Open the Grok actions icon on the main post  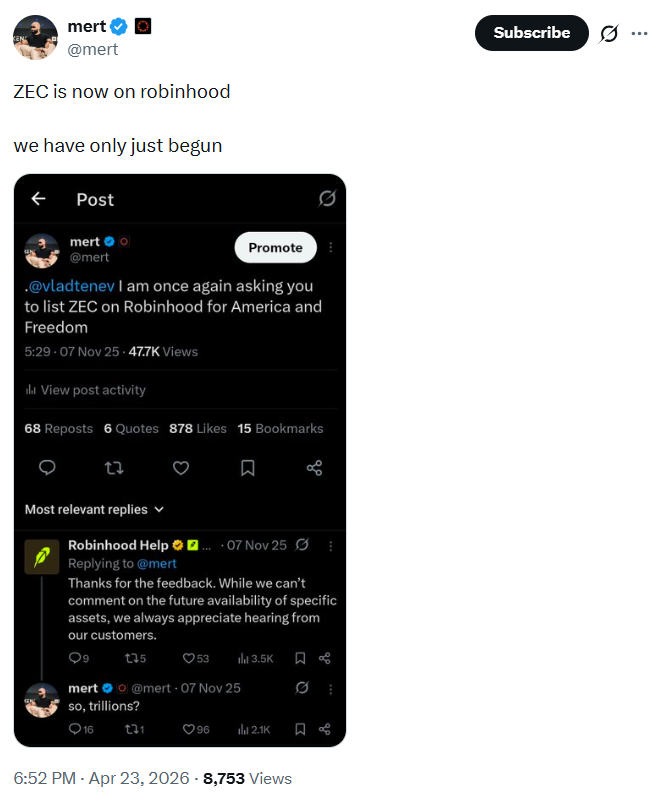click(x=609, y=33)
